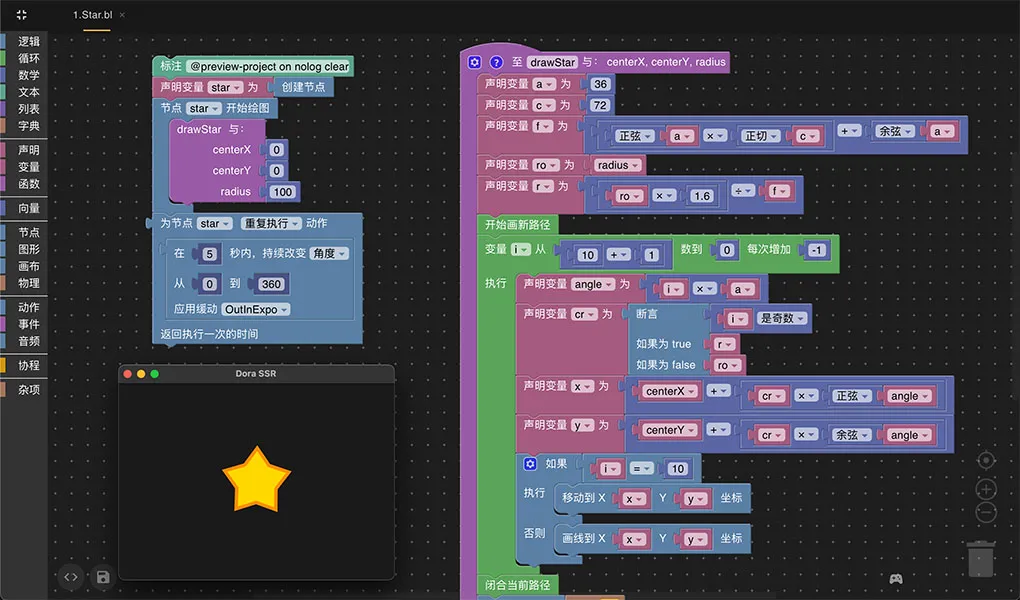Open the 重复执行 dropdown in action block

pos(271,223)
